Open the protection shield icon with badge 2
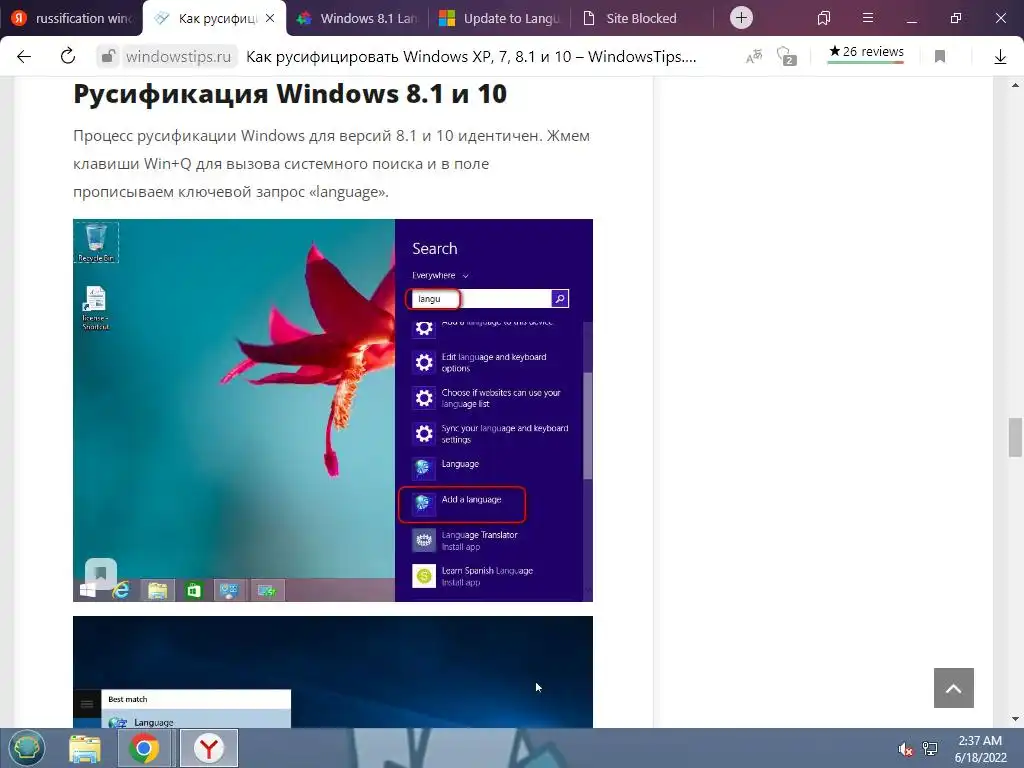 [786, 57]
